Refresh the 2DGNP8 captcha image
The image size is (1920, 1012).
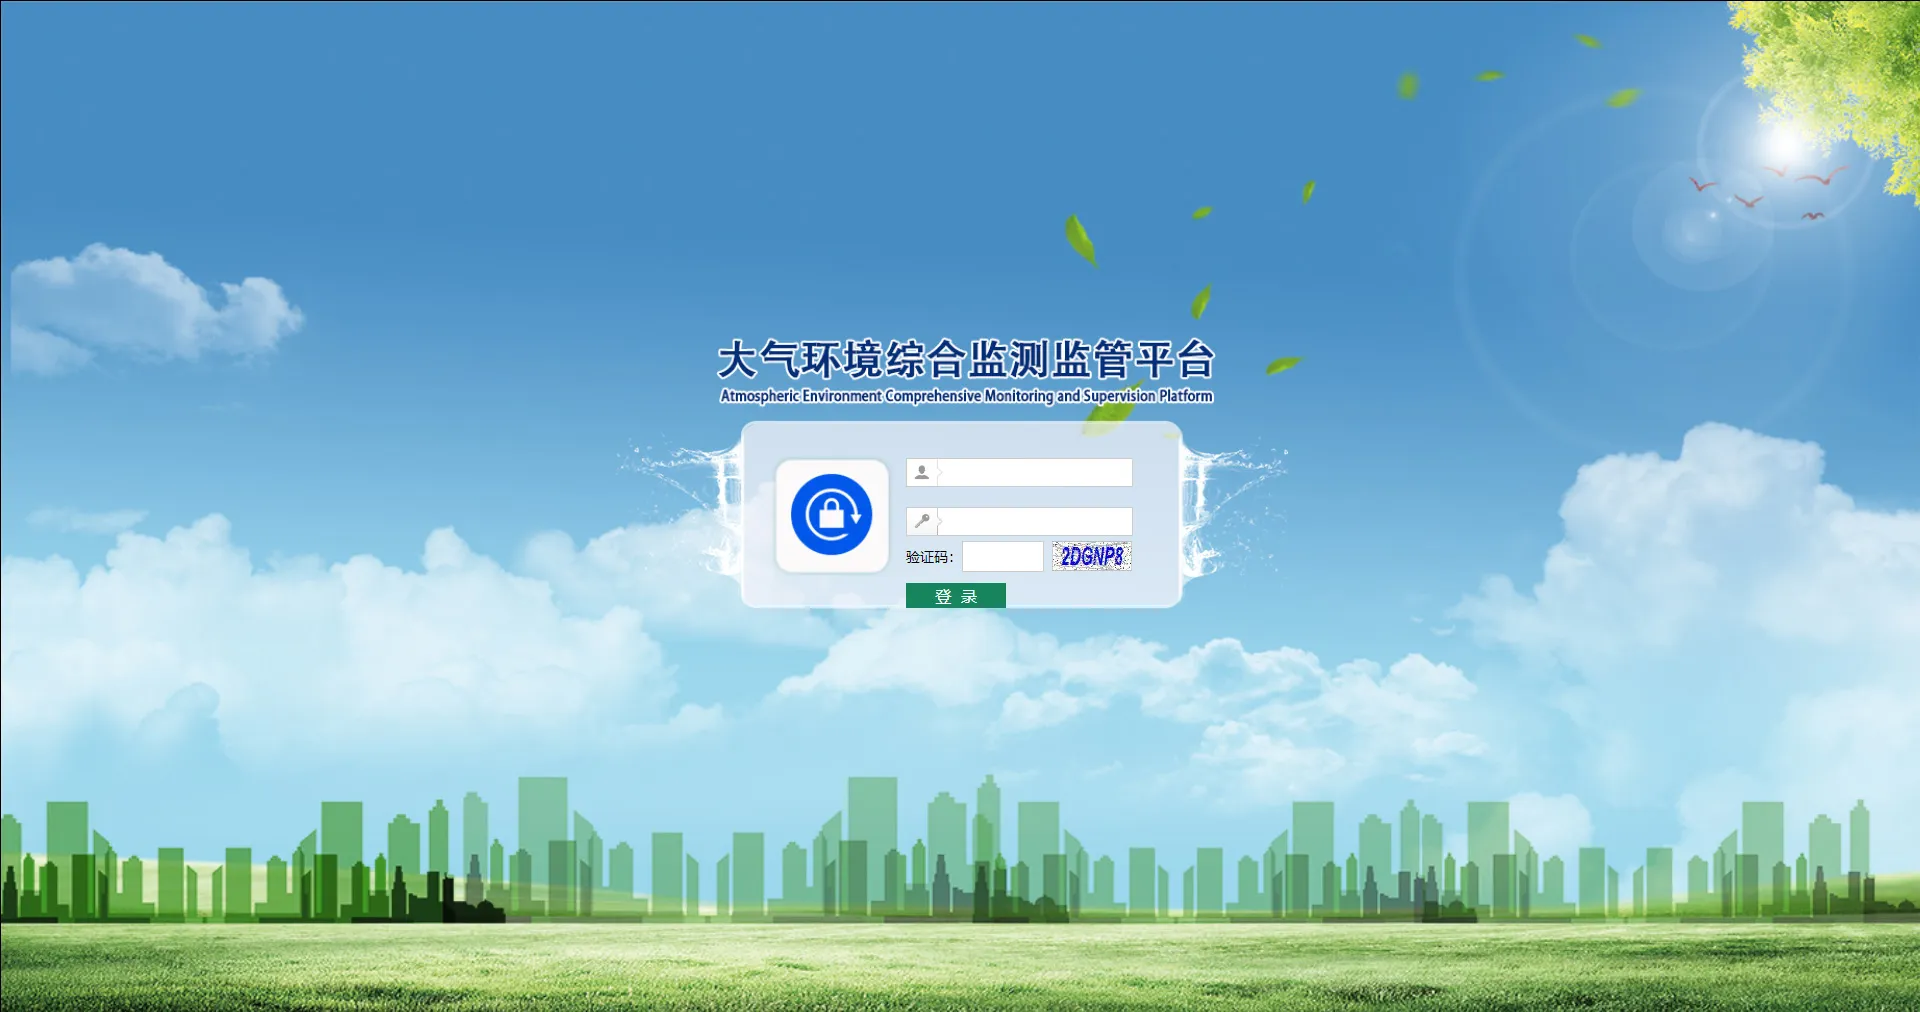(x=1091, y=556)
